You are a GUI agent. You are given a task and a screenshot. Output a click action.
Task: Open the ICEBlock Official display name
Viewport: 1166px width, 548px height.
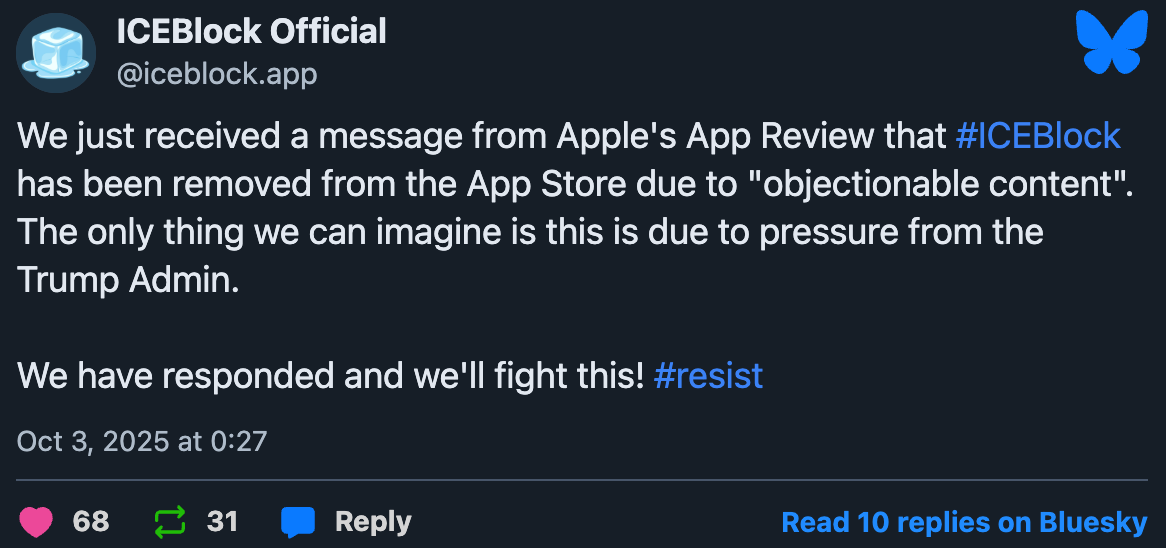[x=251, y=32]
